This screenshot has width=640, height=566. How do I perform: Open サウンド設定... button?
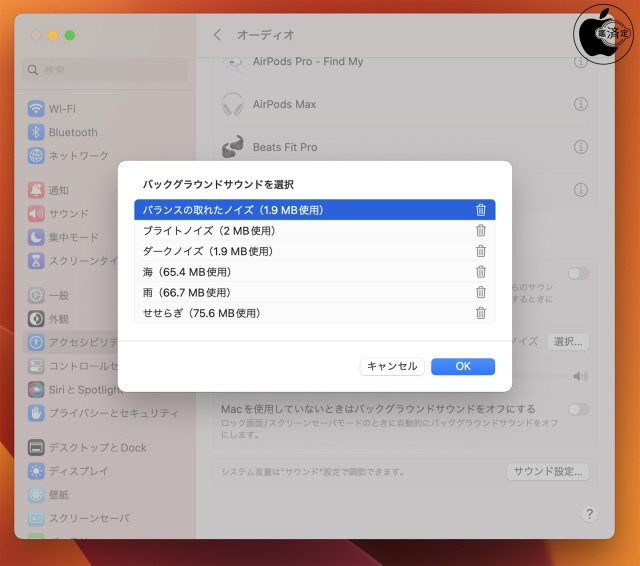click(548, 471)
